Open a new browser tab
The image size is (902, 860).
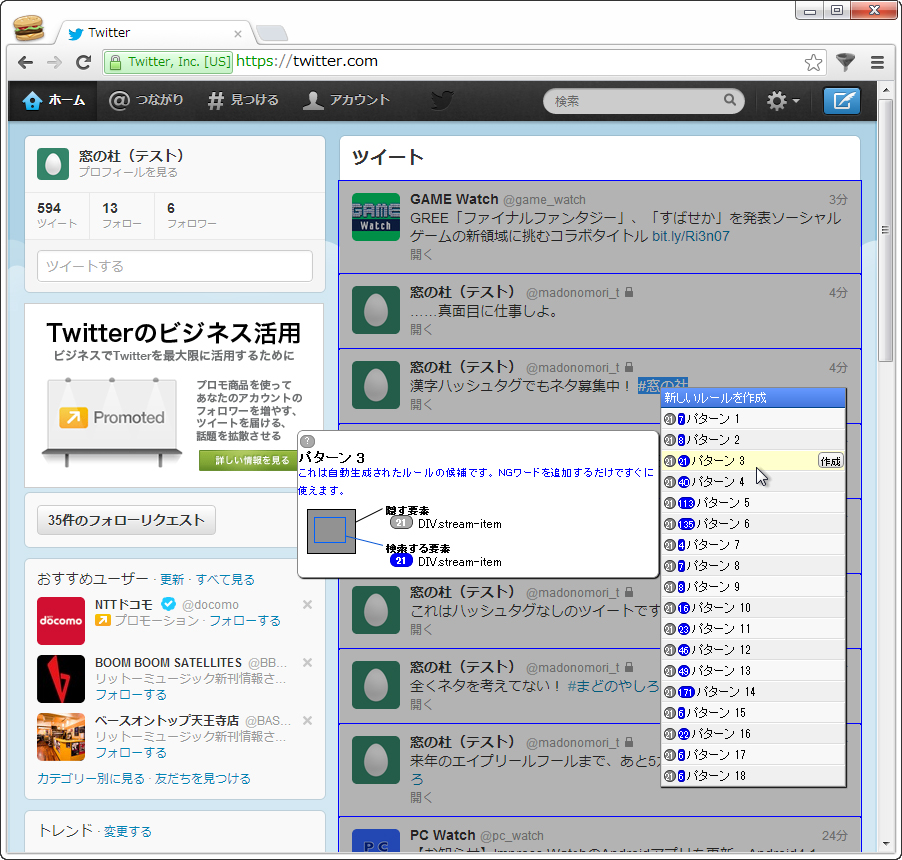click(x=272, y=33)
